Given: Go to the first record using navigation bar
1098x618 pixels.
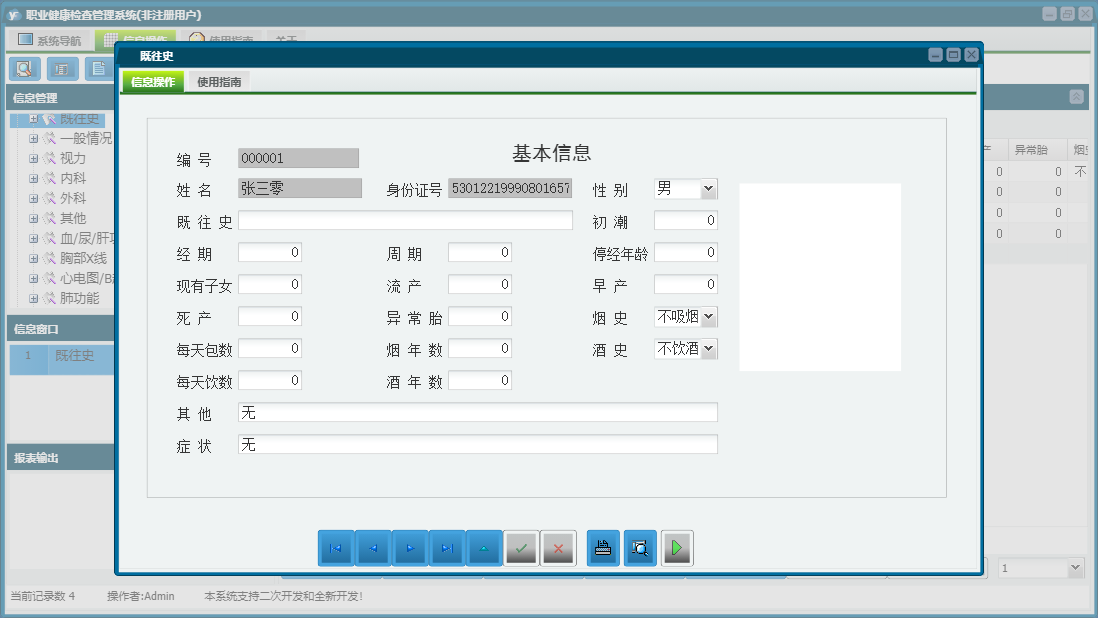Looking at the screenshot, I should 335,548.
